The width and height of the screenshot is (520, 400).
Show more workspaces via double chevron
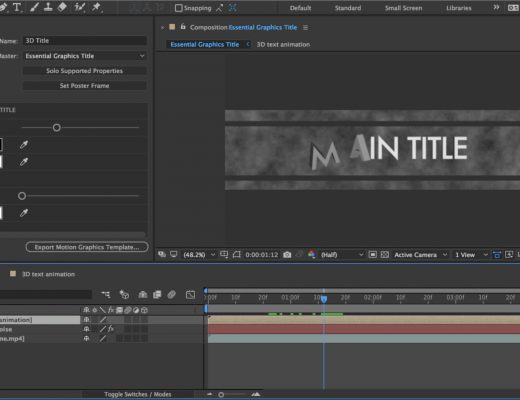[x=496, y=7]
